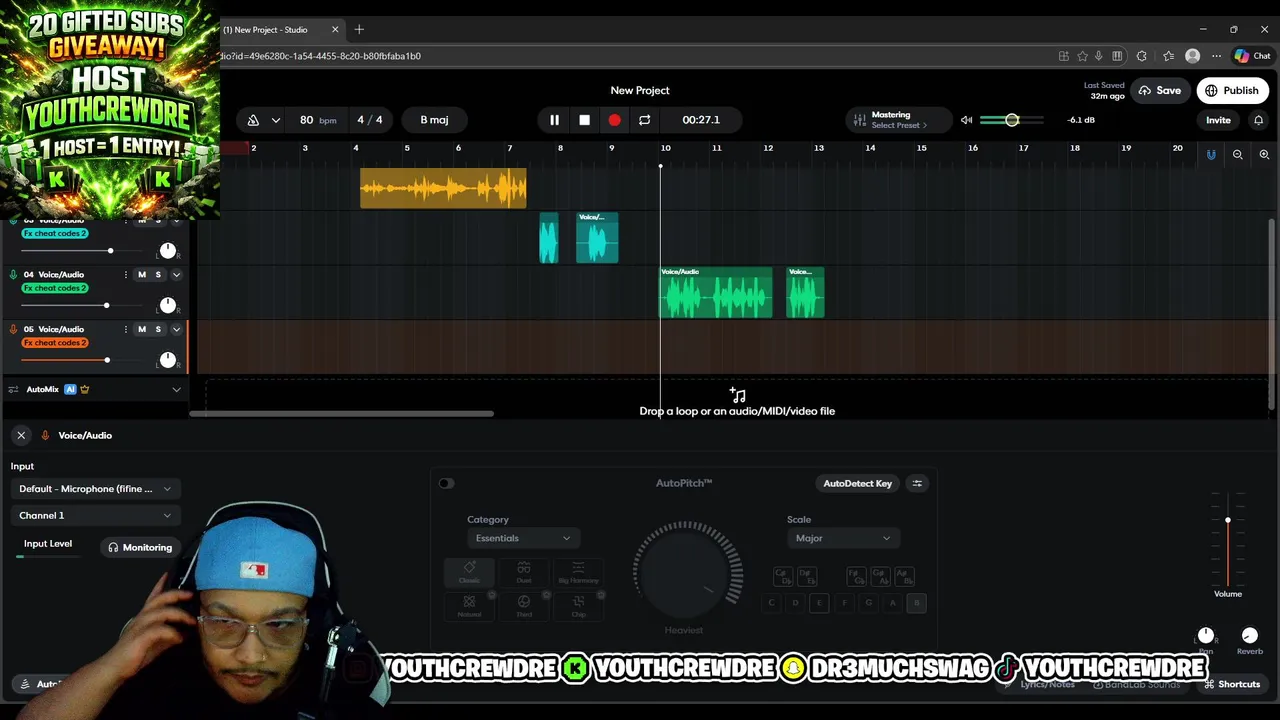Image resolution: width=1280 pixels, height=720 pixels.
Task: Mute track 05 Voice/Audio
Action: 142,329
